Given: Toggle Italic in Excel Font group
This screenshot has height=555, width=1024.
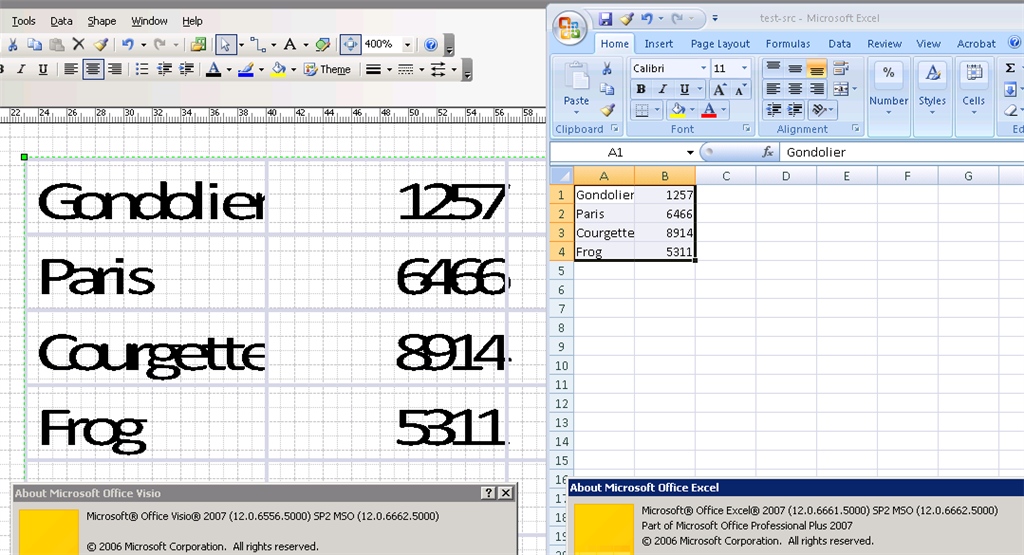Looking at the screenshot, I should [662, 89].
